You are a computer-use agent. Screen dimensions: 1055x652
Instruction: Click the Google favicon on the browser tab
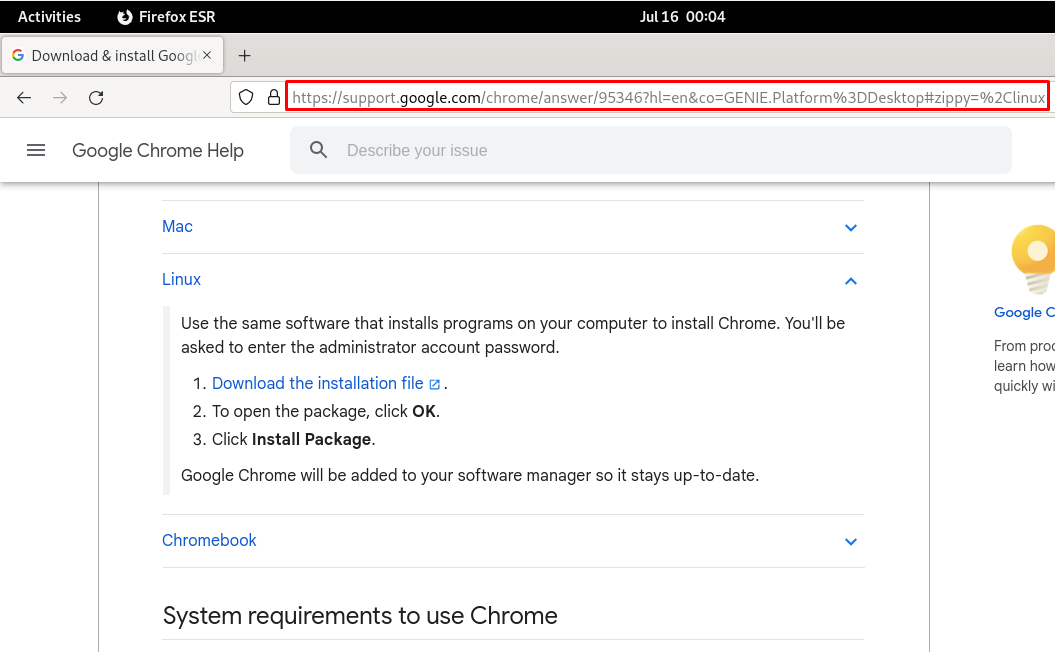click(x=17, y=56)
